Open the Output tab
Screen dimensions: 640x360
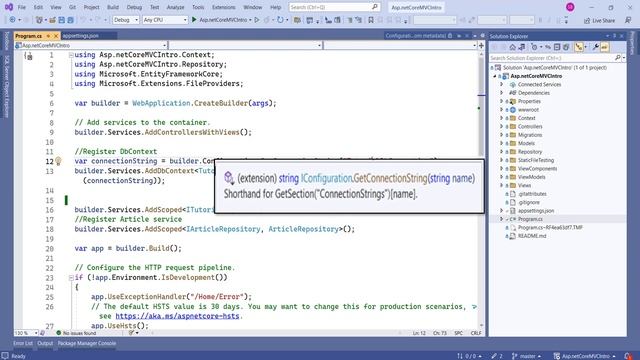(x=45, y=343)
